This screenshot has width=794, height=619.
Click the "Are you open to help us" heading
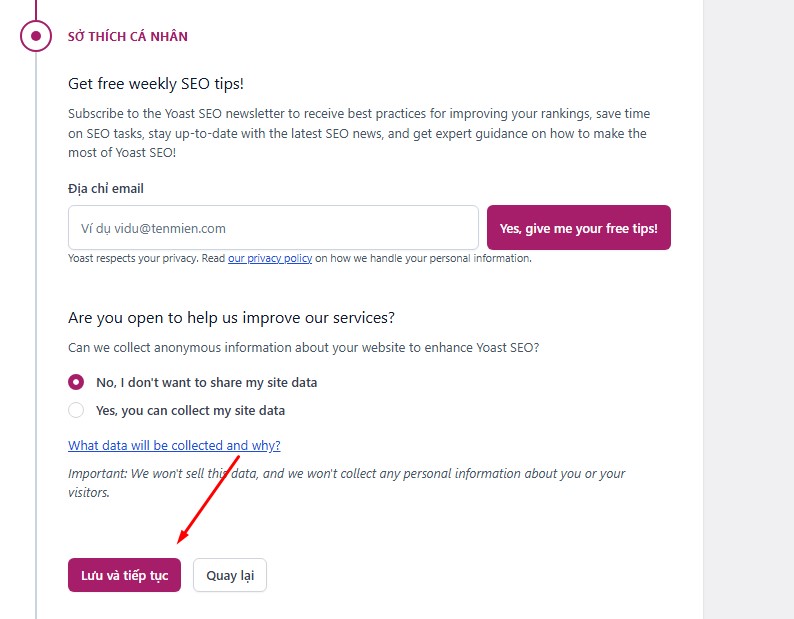click(x=231, y=318)
